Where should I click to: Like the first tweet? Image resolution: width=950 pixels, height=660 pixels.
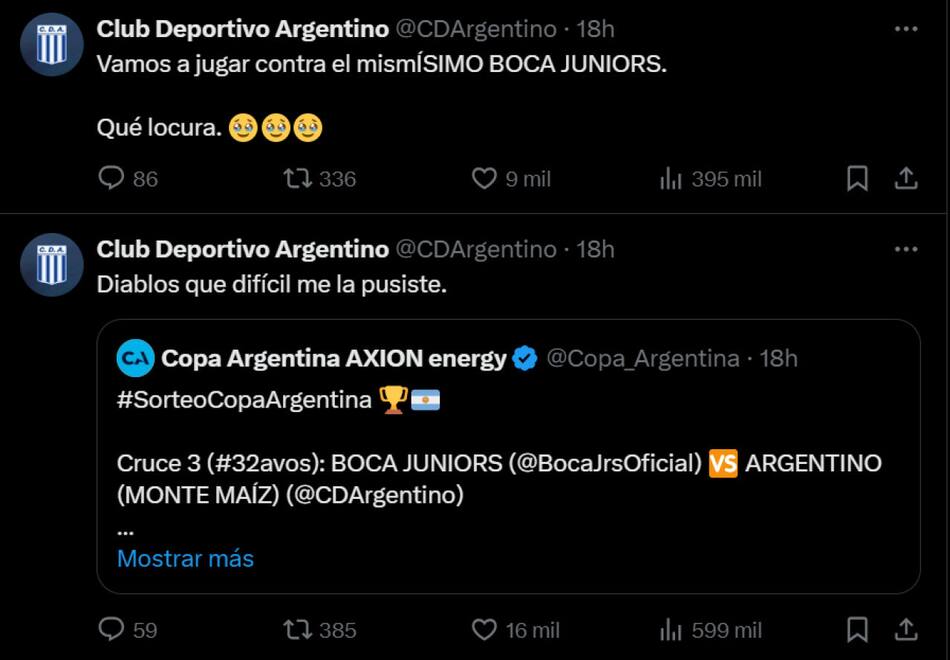tap(484, 178)
